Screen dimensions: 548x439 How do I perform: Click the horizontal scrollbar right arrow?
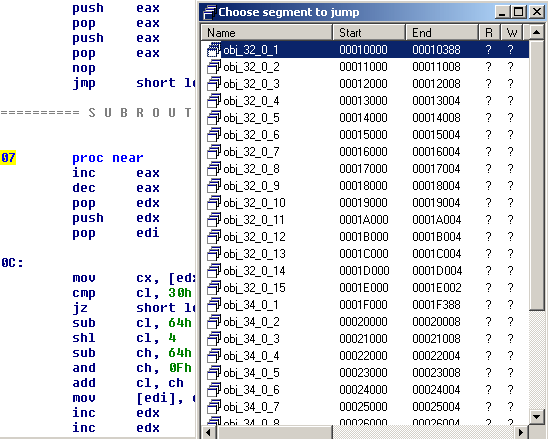click(521, 432)
